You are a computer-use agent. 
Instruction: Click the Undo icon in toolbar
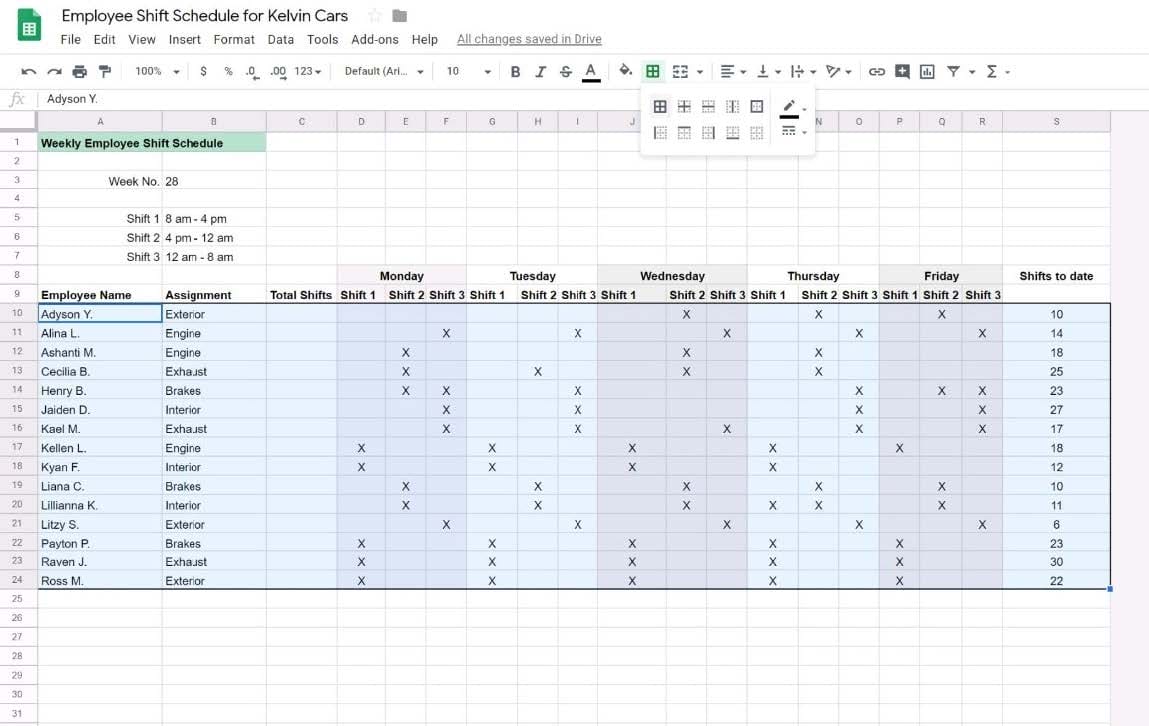coord(28,71)
